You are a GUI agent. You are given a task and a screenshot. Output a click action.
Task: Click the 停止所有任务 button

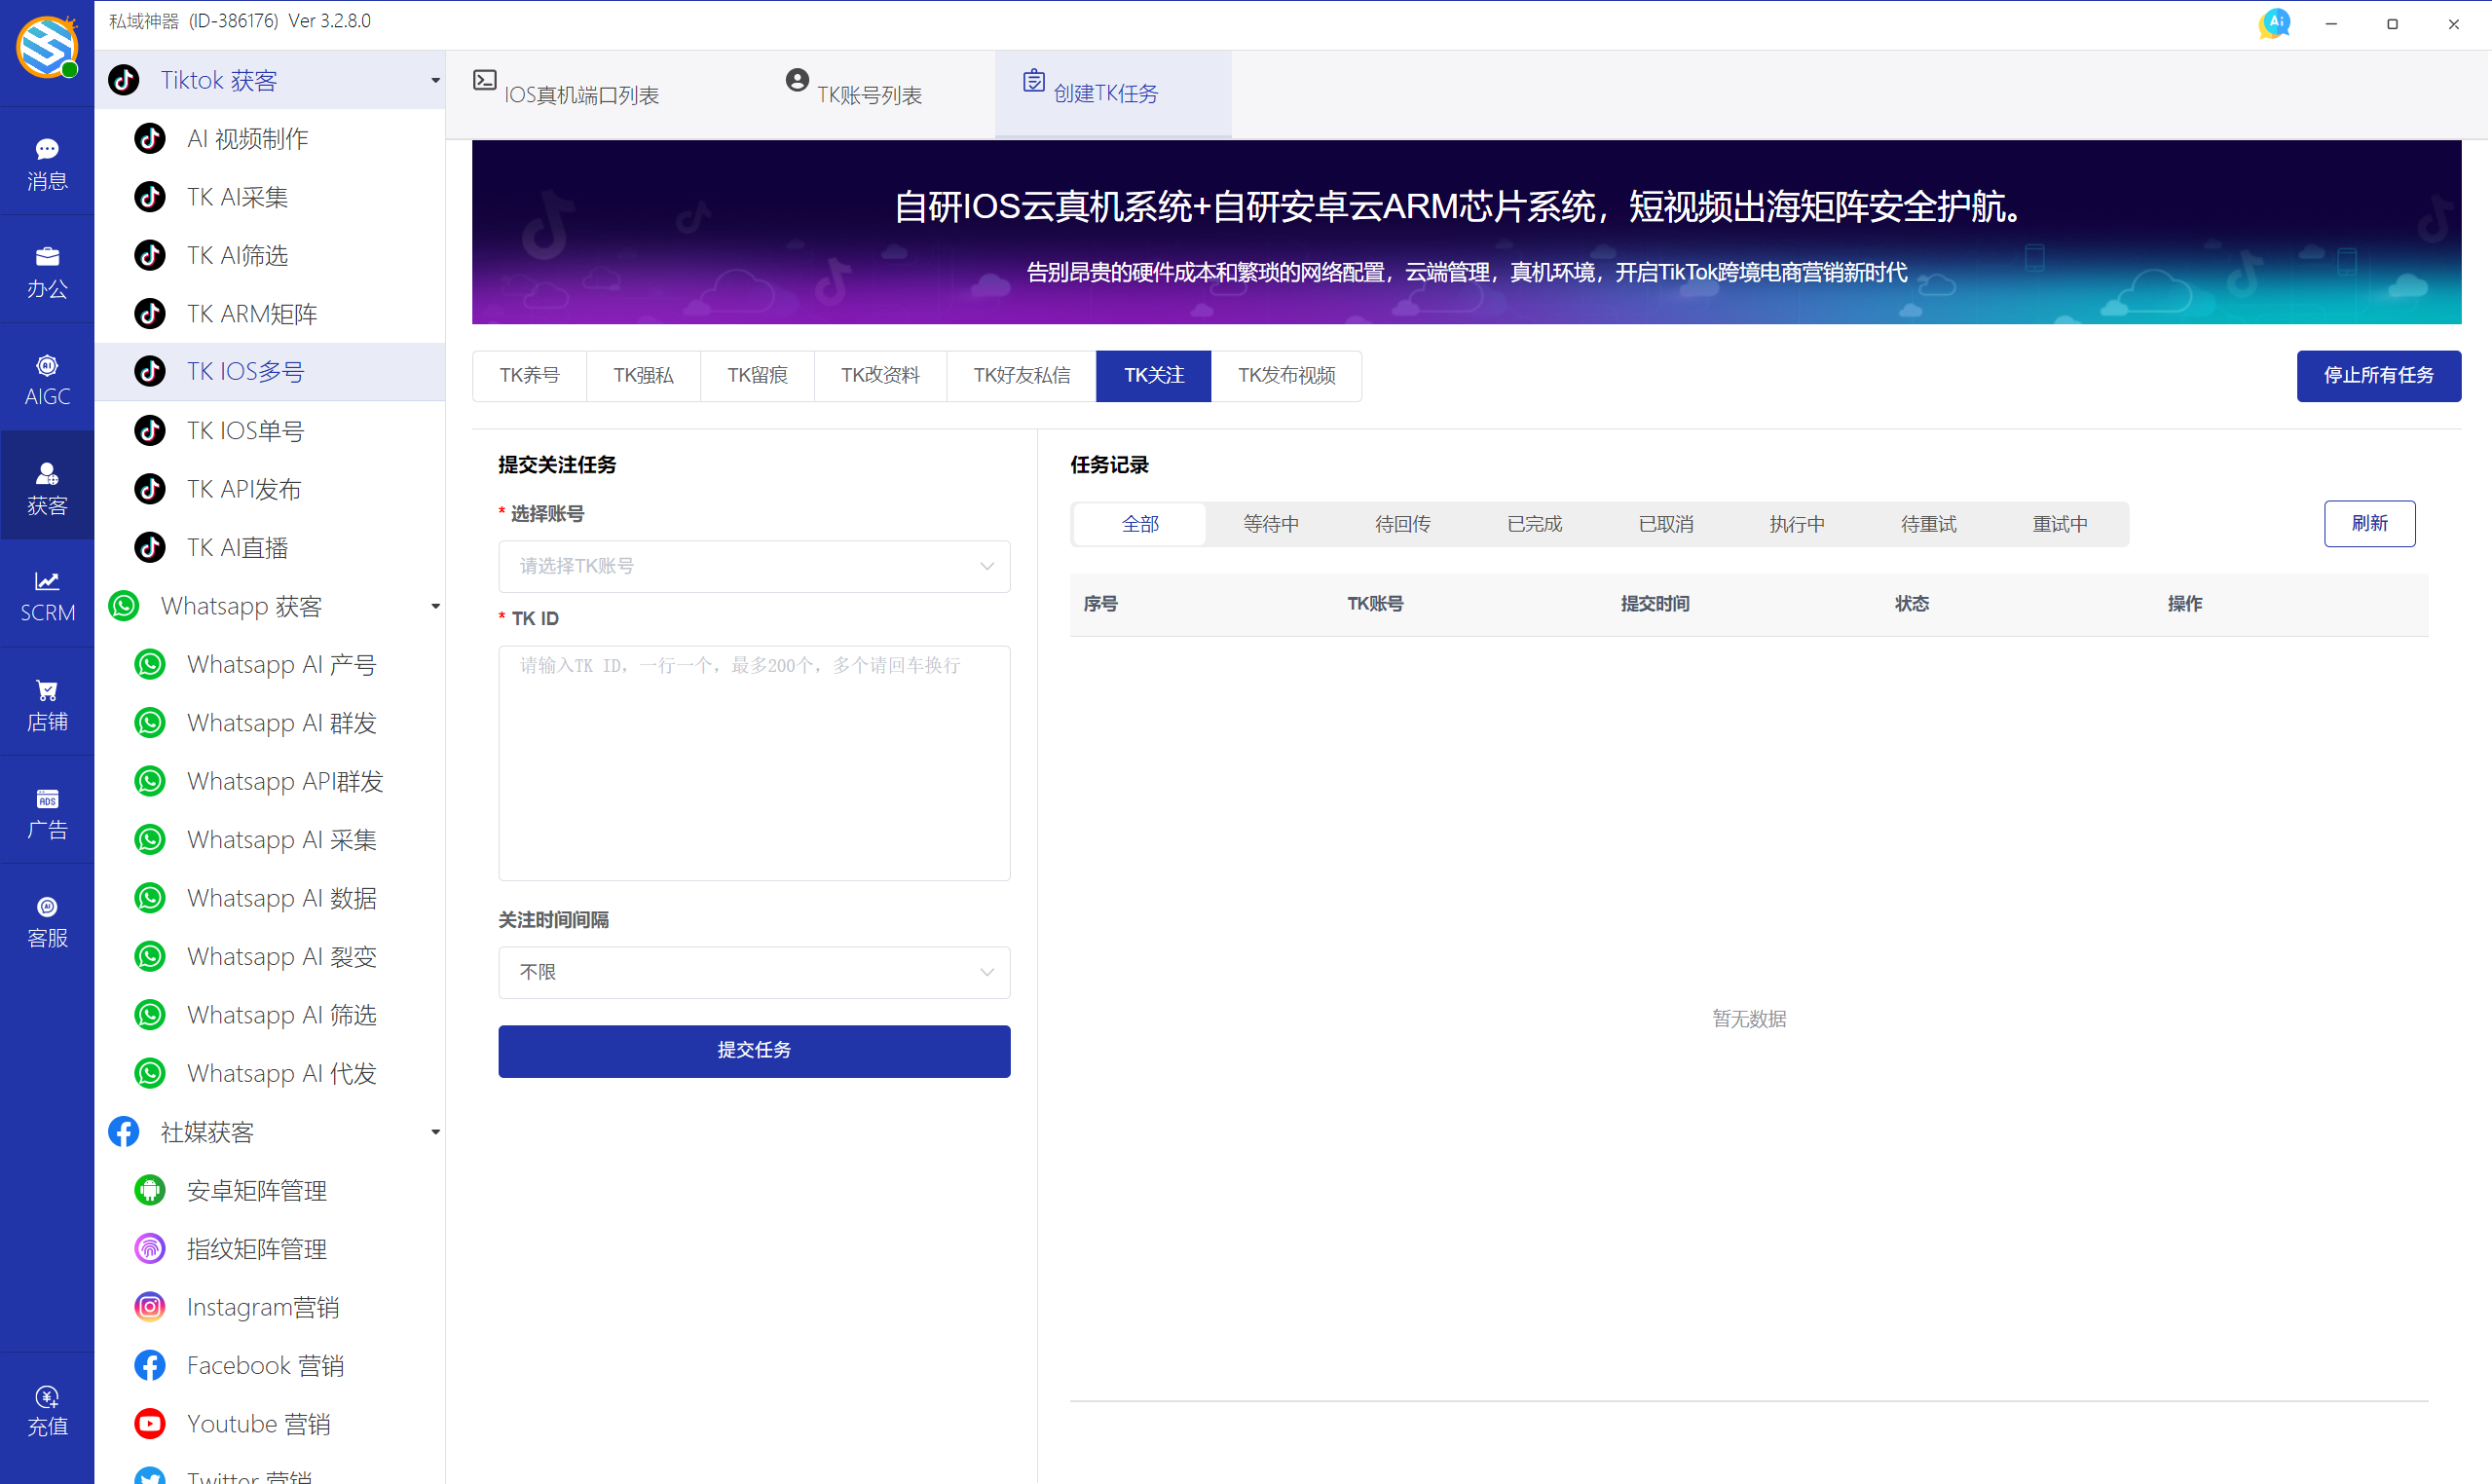click(x=2378, y=375)
